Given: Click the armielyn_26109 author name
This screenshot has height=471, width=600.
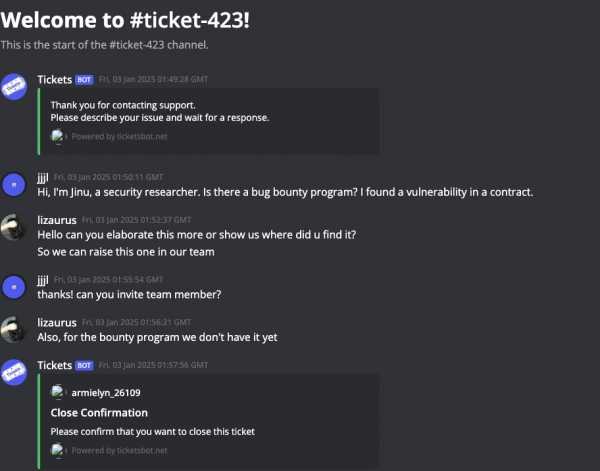Looking at the screenshot, I should (106, 393).
